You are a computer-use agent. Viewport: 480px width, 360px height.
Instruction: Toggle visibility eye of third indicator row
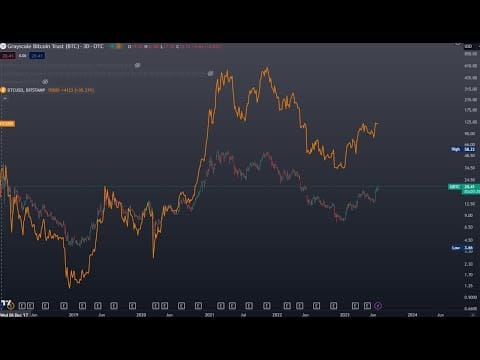tap(45, 82)
